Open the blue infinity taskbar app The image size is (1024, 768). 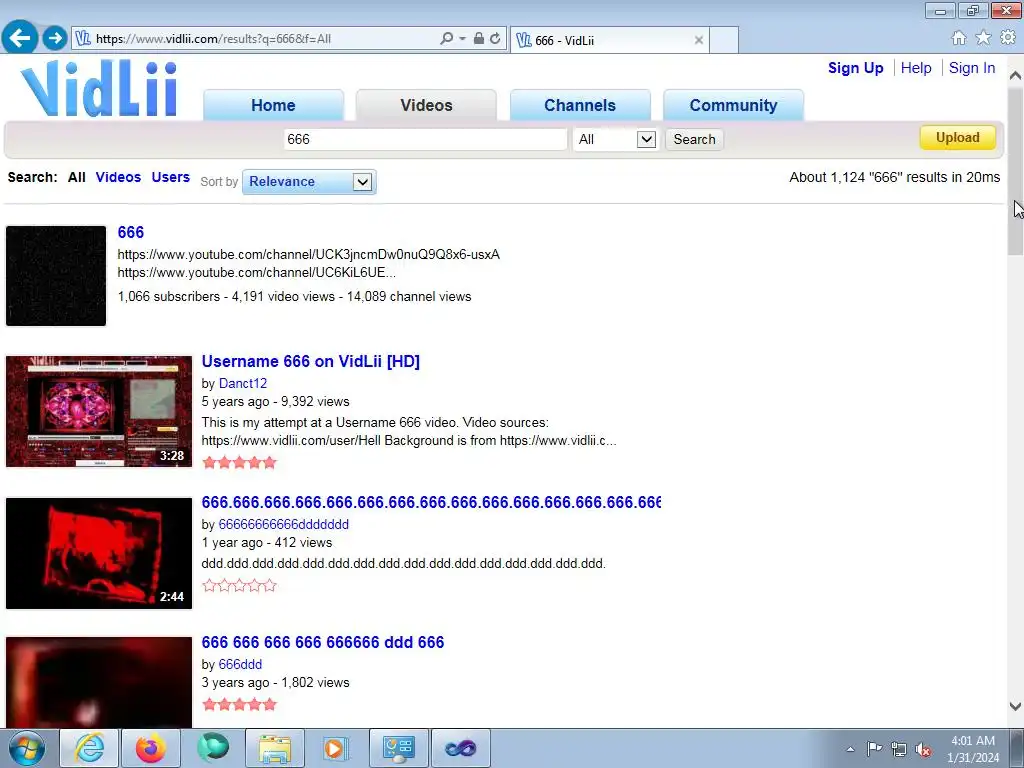pos(460,748)
